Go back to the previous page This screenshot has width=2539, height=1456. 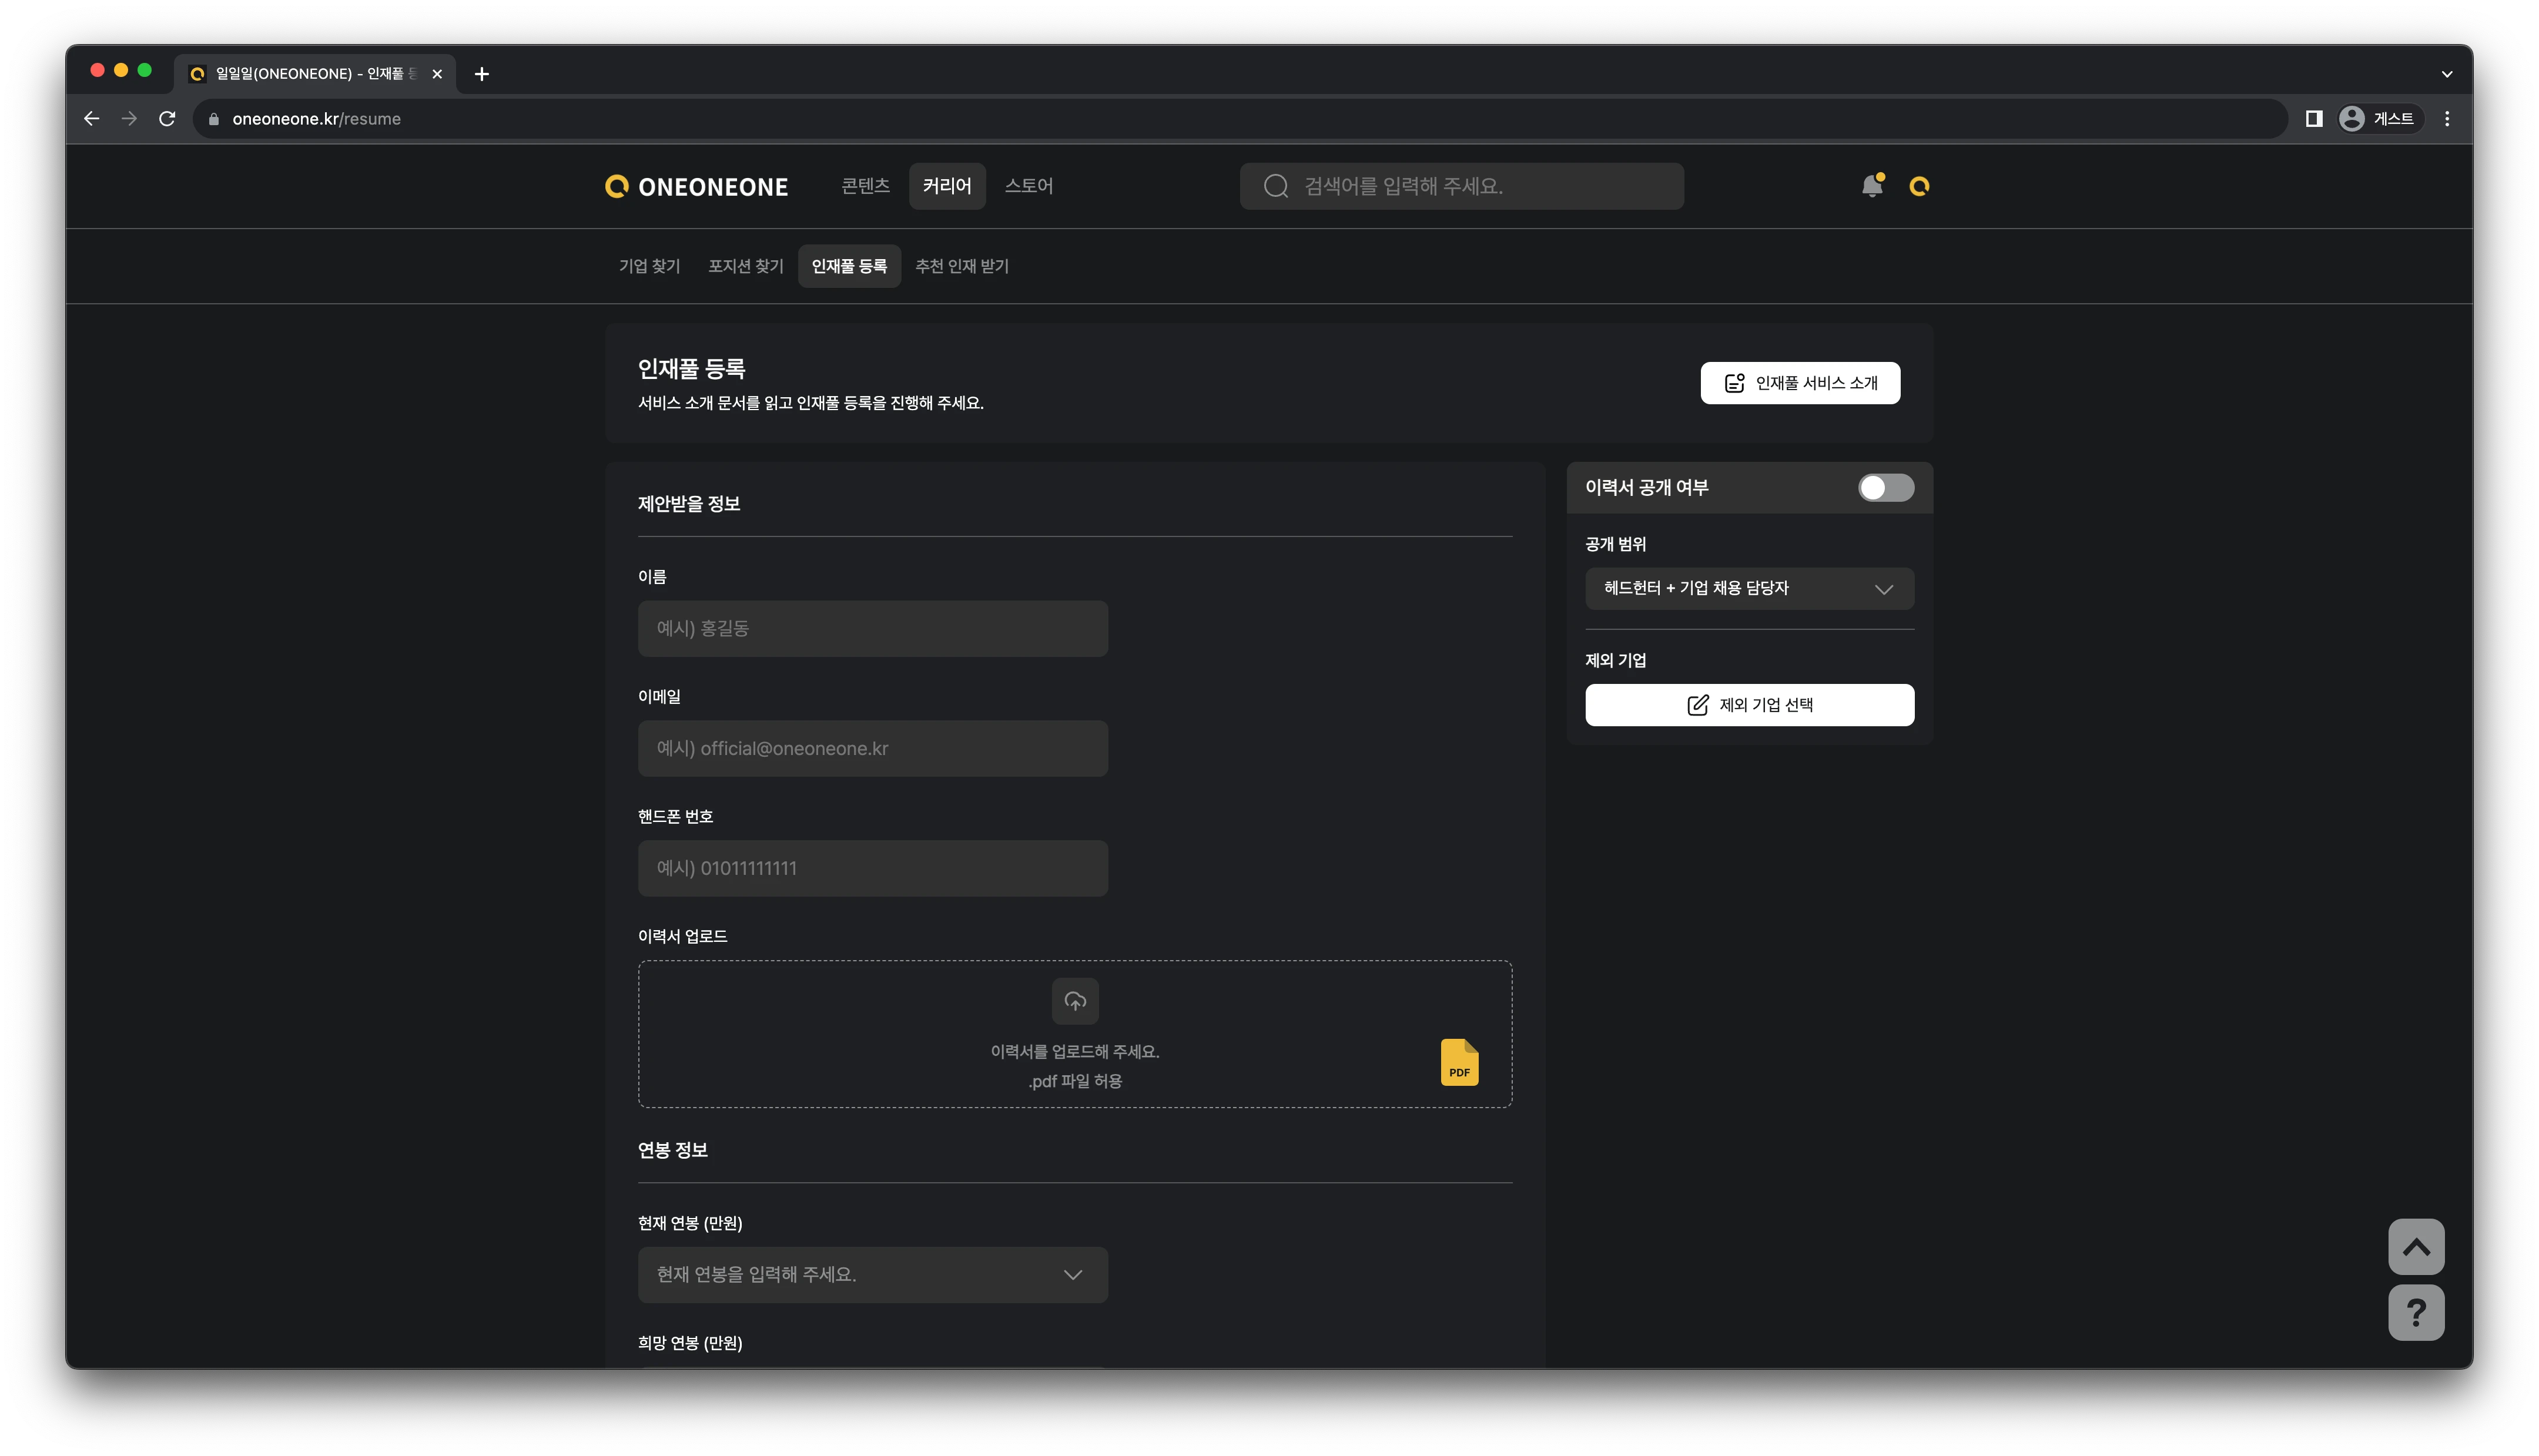[91, 119]
